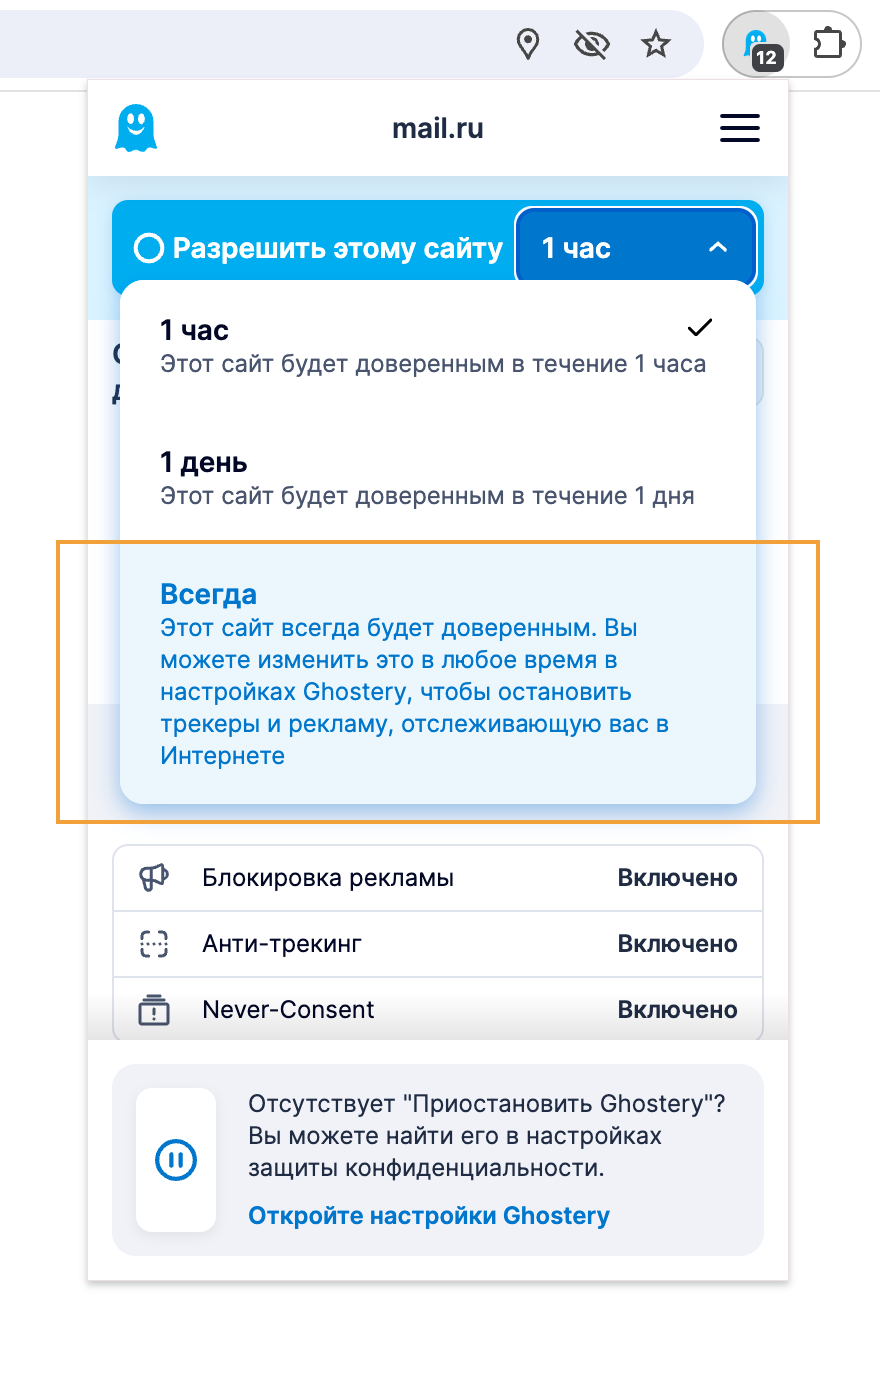
Task: Click the "Анти-трекинг" row
Action: [x=437, y=944]
